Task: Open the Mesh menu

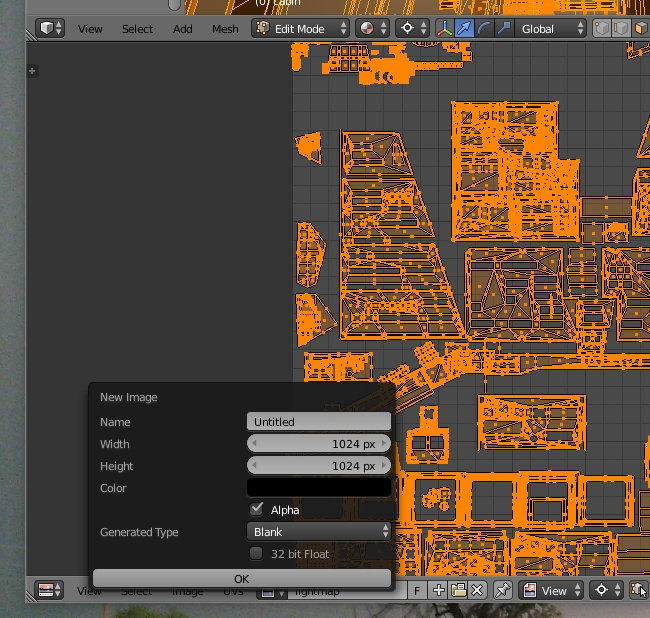Action: click(x=225, y=29)
